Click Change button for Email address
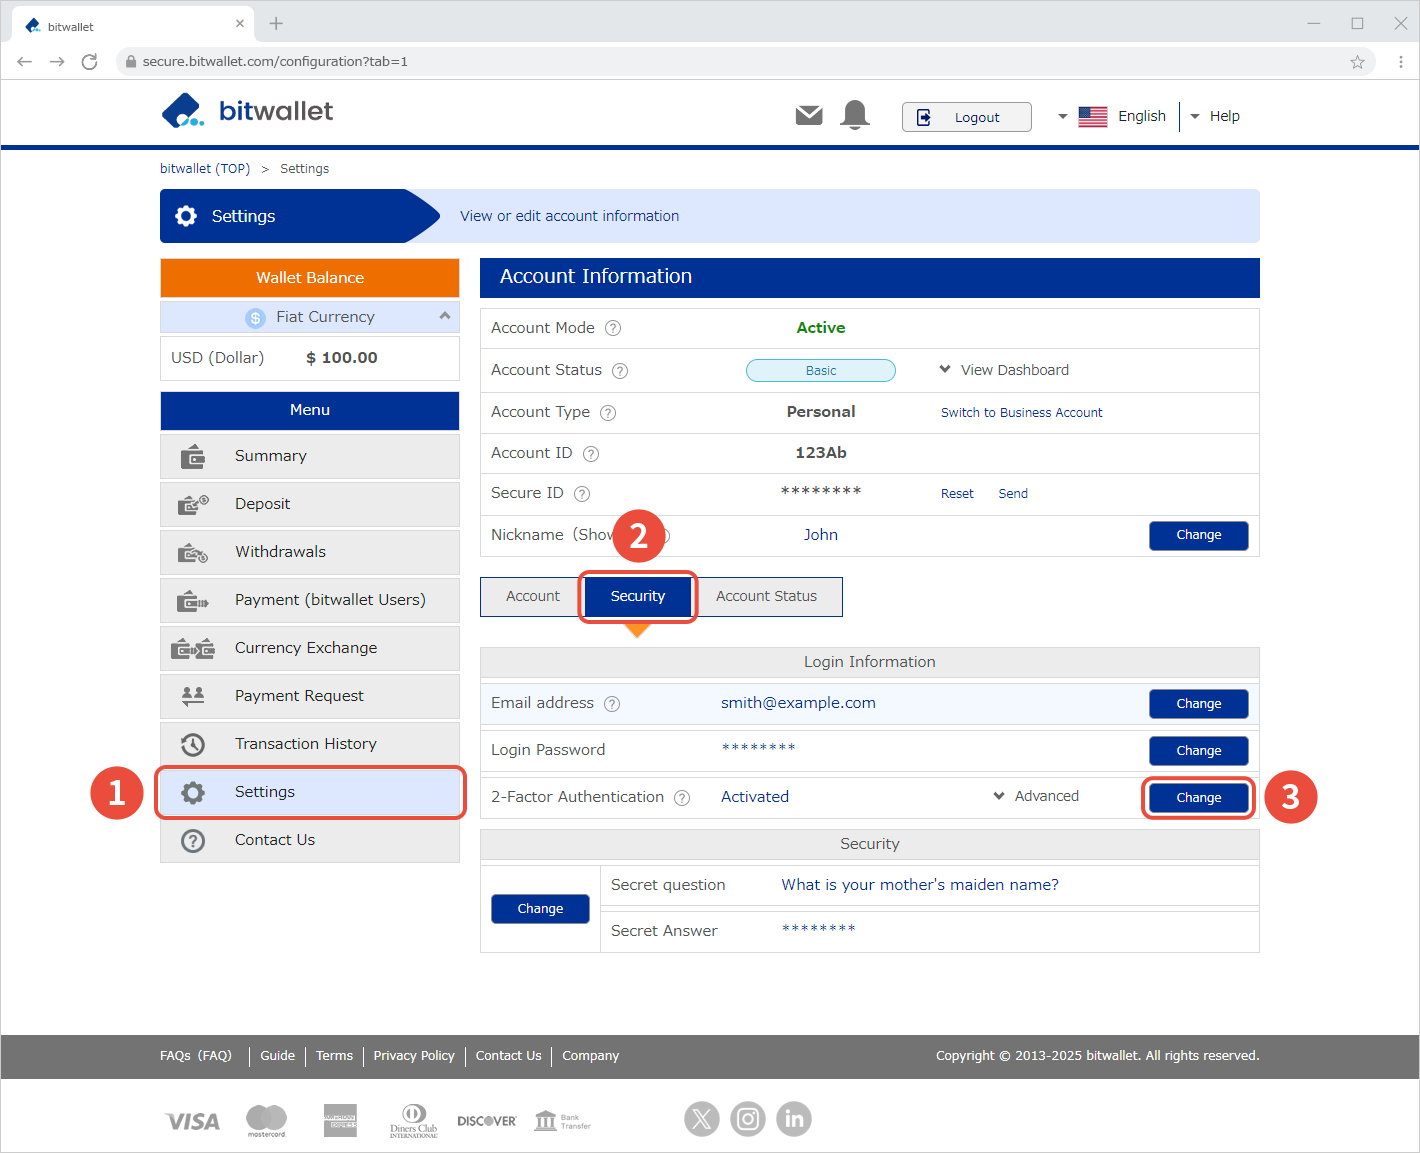 [x=1198, y=704]
